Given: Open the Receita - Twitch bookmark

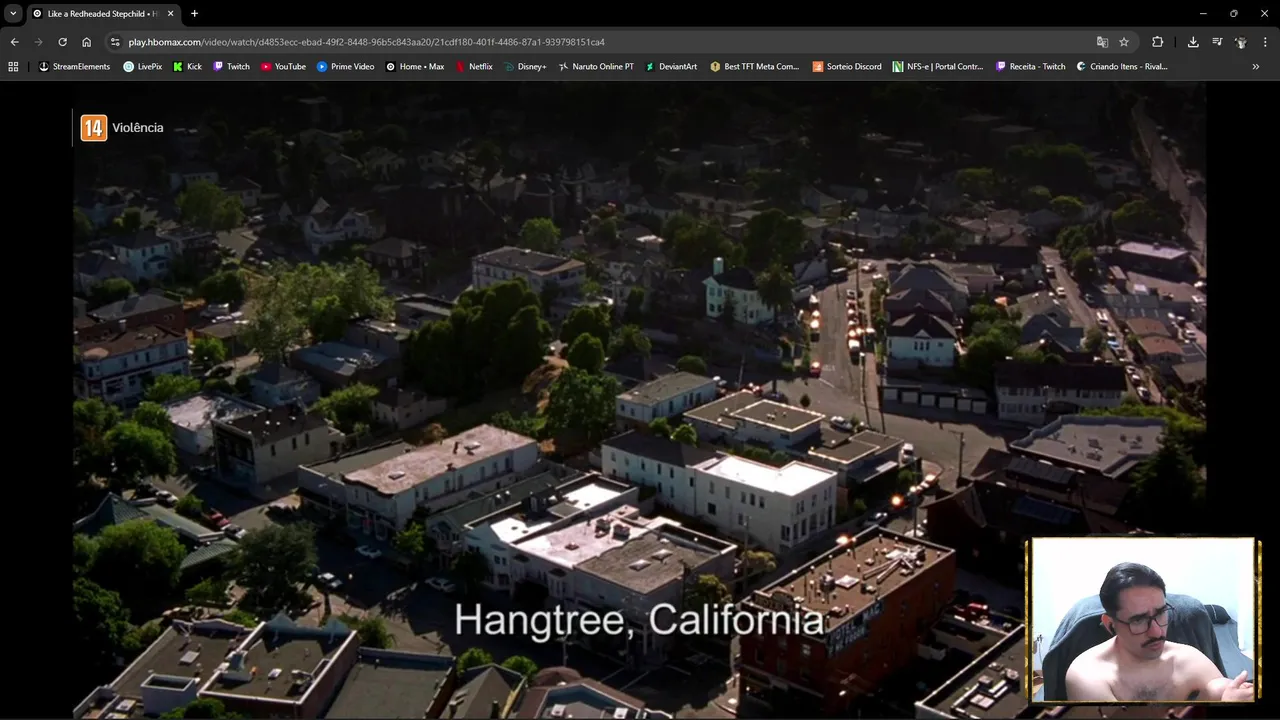Looking at the screenshot, I should [x=1030, y=67].
